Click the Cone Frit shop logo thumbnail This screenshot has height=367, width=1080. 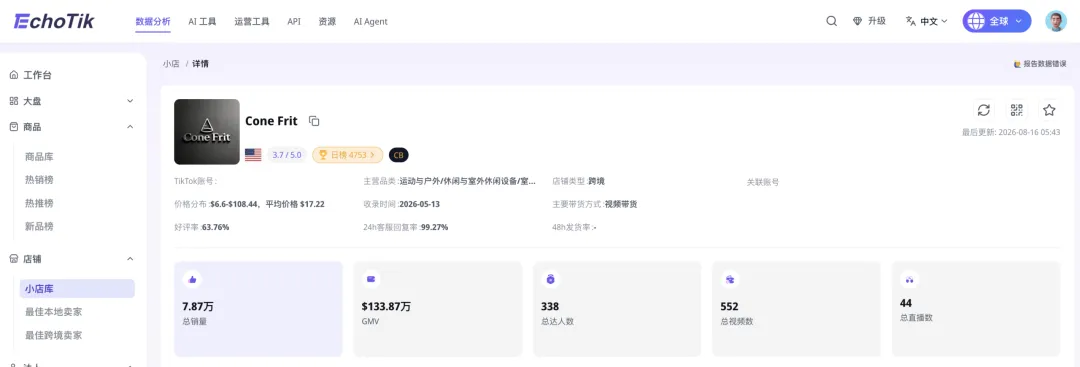pyautogui.click(x=207, y=132)
